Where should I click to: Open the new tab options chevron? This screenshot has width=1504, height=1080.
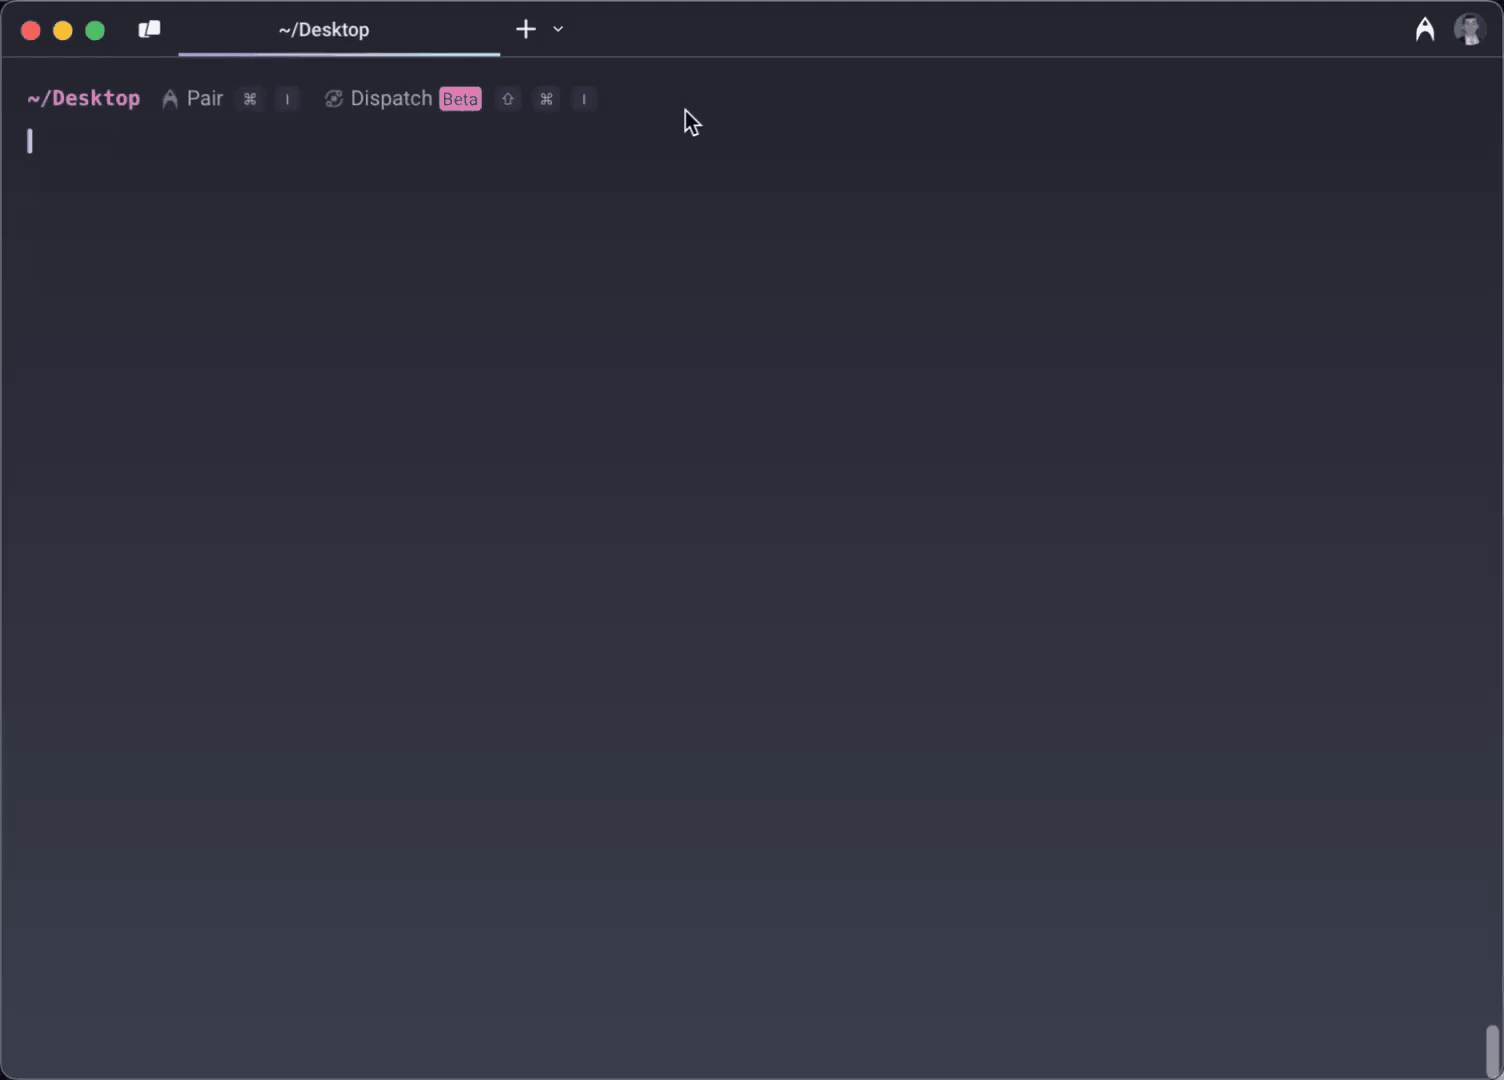(x=557, y=29)
